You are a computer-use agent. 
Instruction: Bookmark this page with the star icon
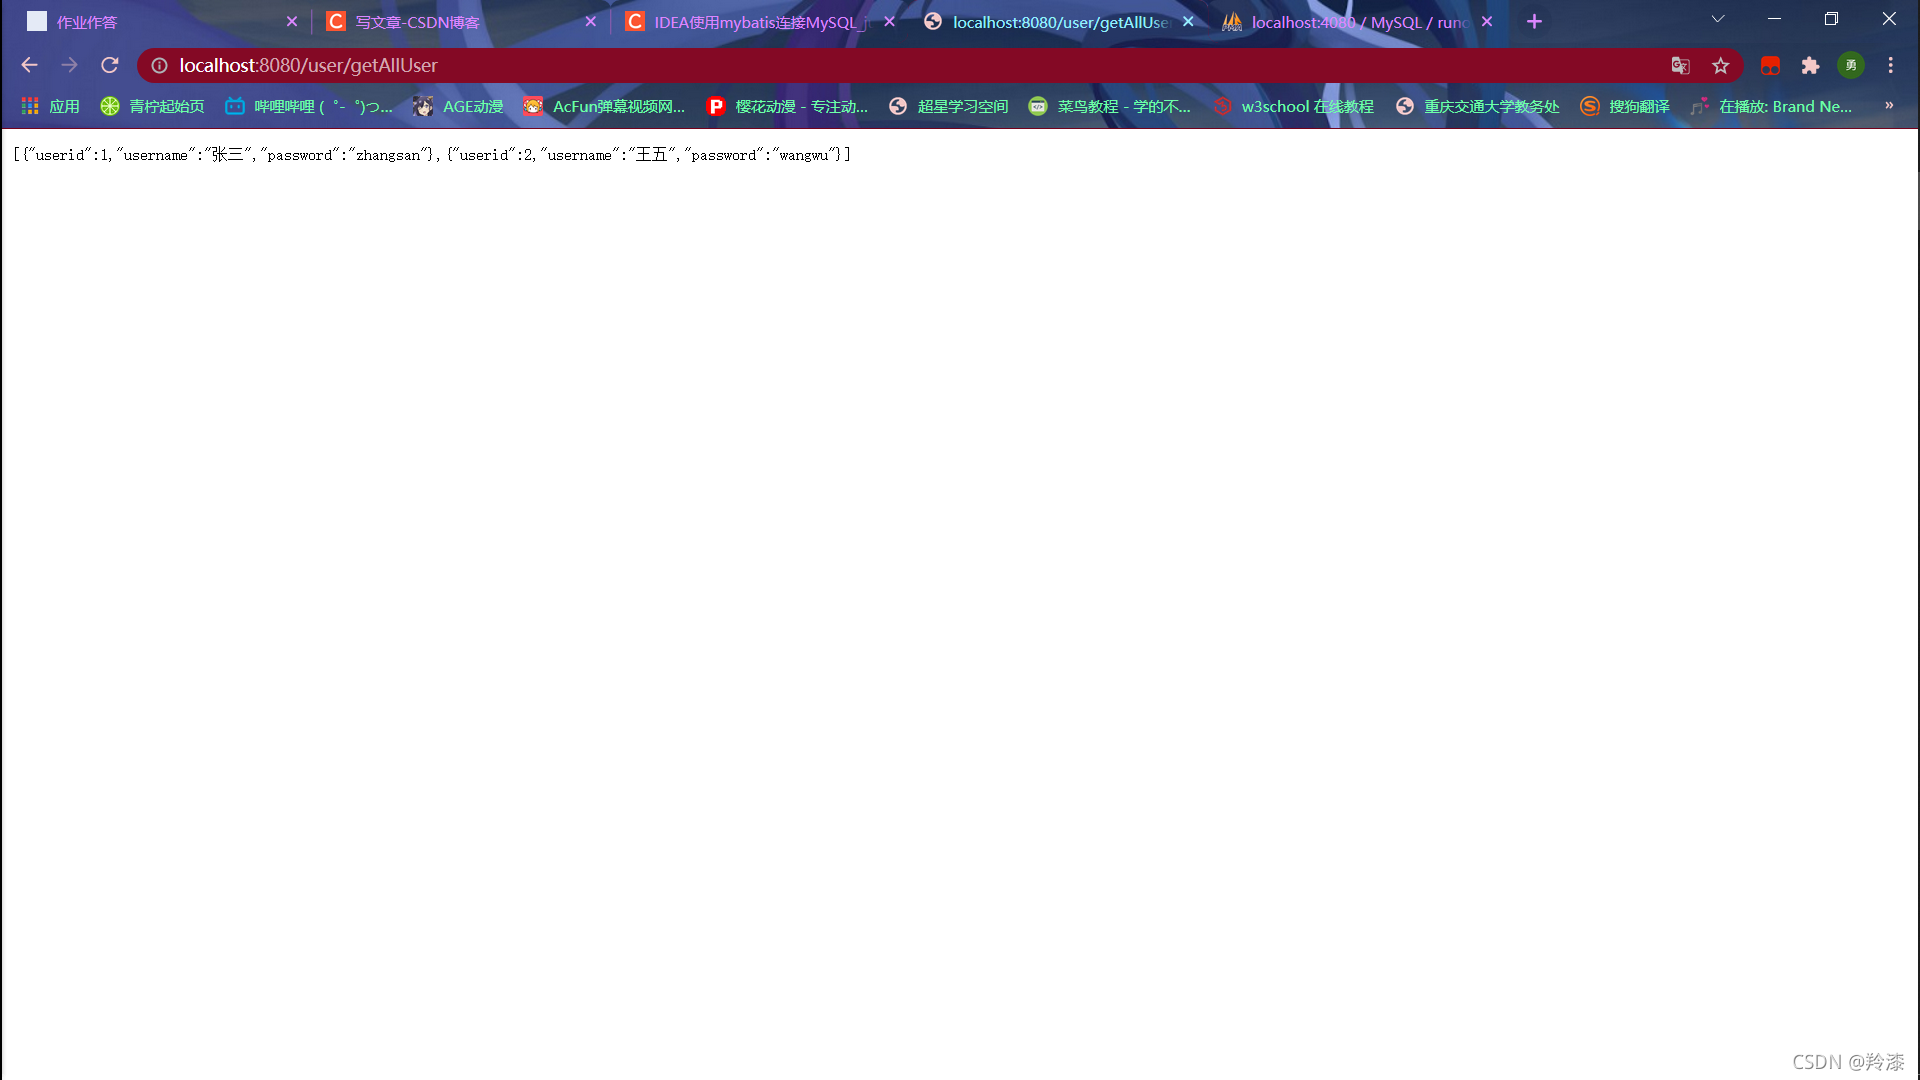coord(1720,65)
